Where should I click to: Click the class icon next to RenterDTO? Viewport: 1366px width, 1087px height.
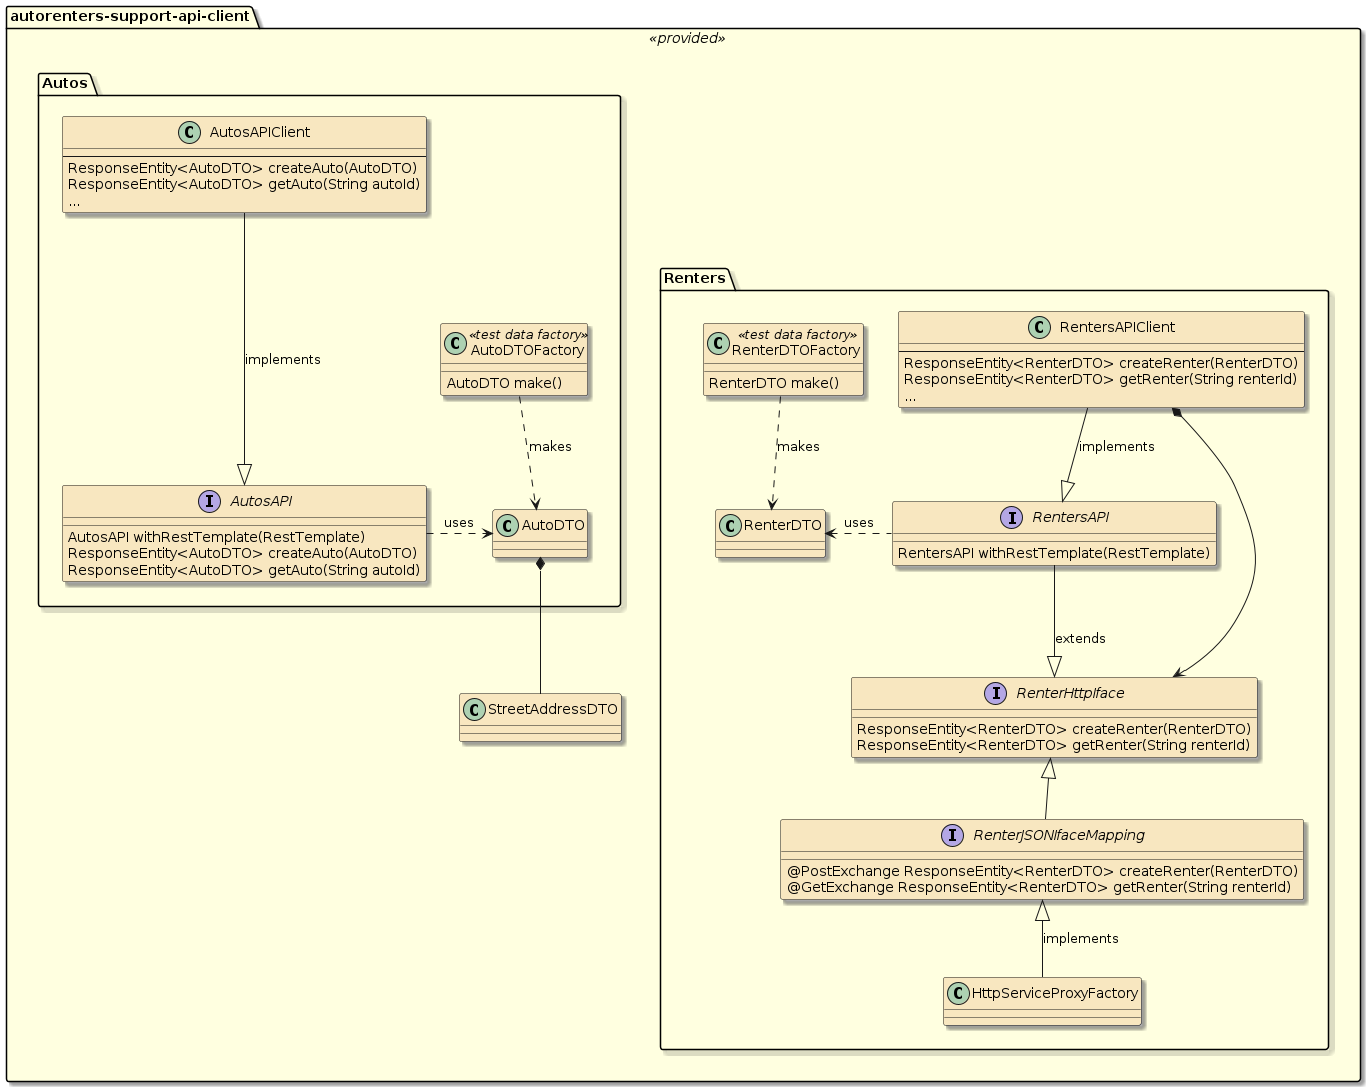tap(730, 525)
